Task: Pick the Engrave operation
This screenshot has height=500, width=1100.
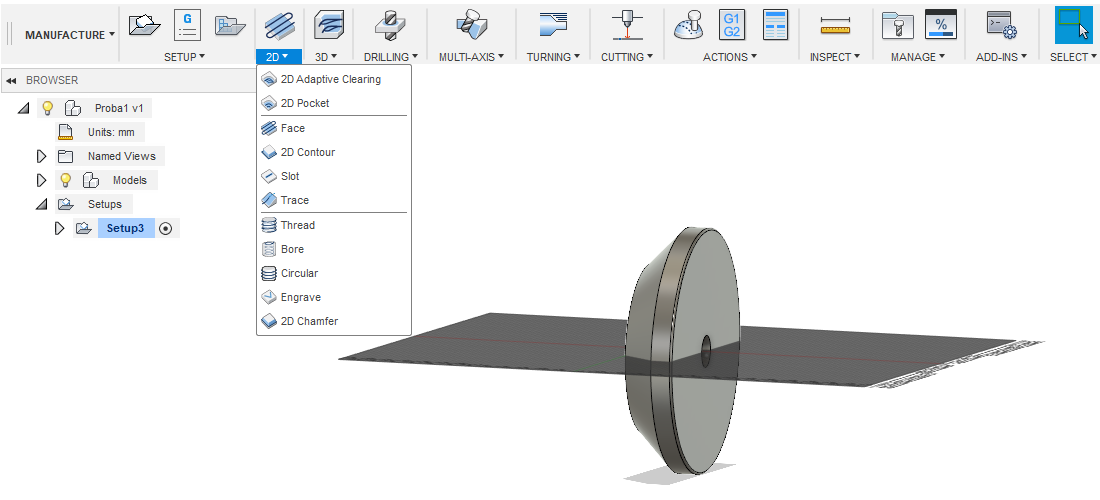Action: coord(300,297)
